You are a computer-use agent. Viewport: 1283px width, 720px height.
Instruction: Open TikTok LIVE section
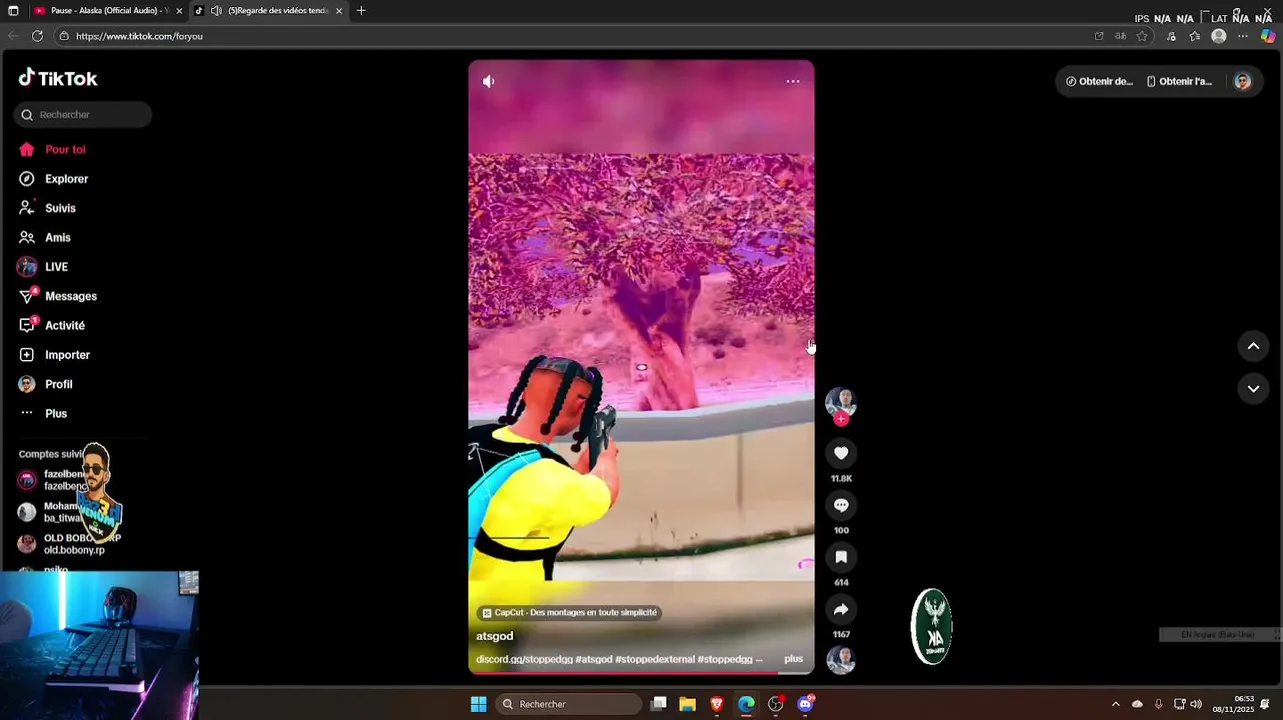click(43, 267)
